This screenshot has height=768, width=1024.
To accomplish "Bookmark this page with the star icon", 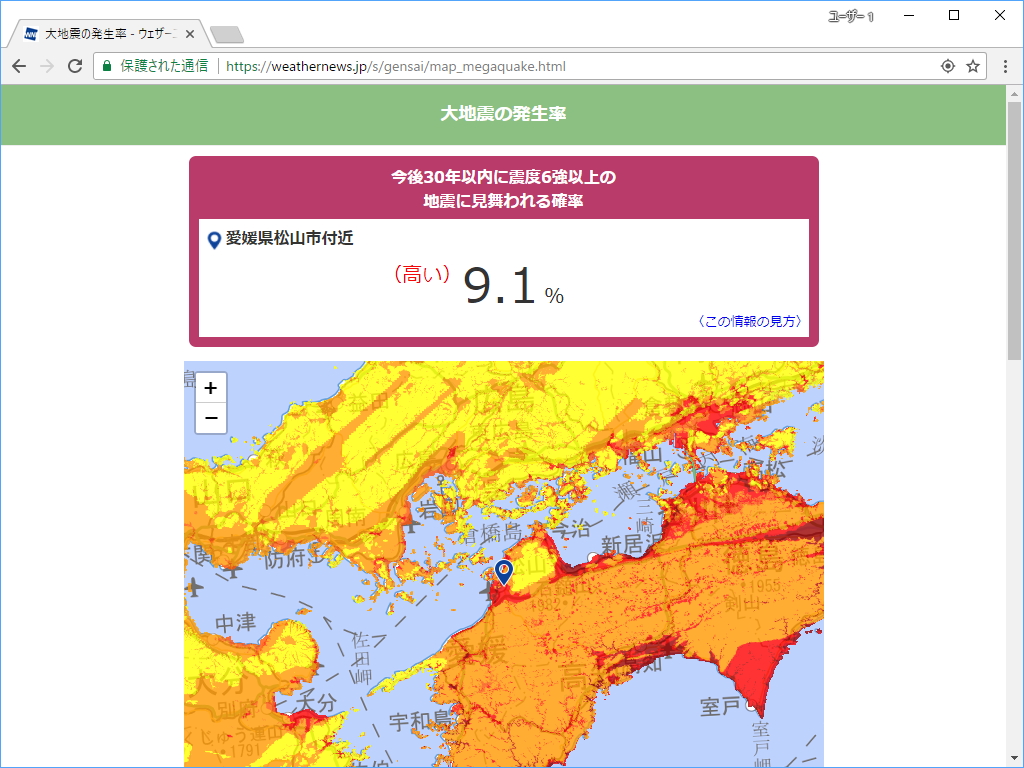I will 973,65.
